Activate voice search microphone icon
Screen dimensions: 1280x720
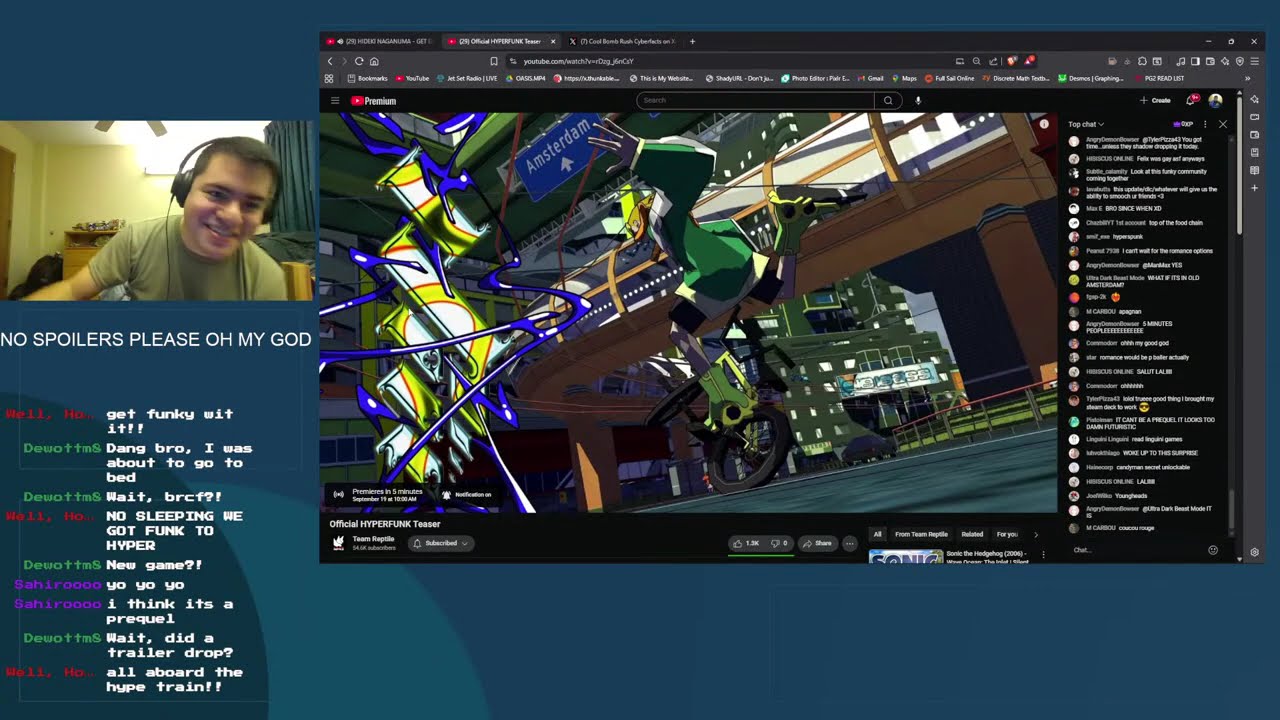918,100
